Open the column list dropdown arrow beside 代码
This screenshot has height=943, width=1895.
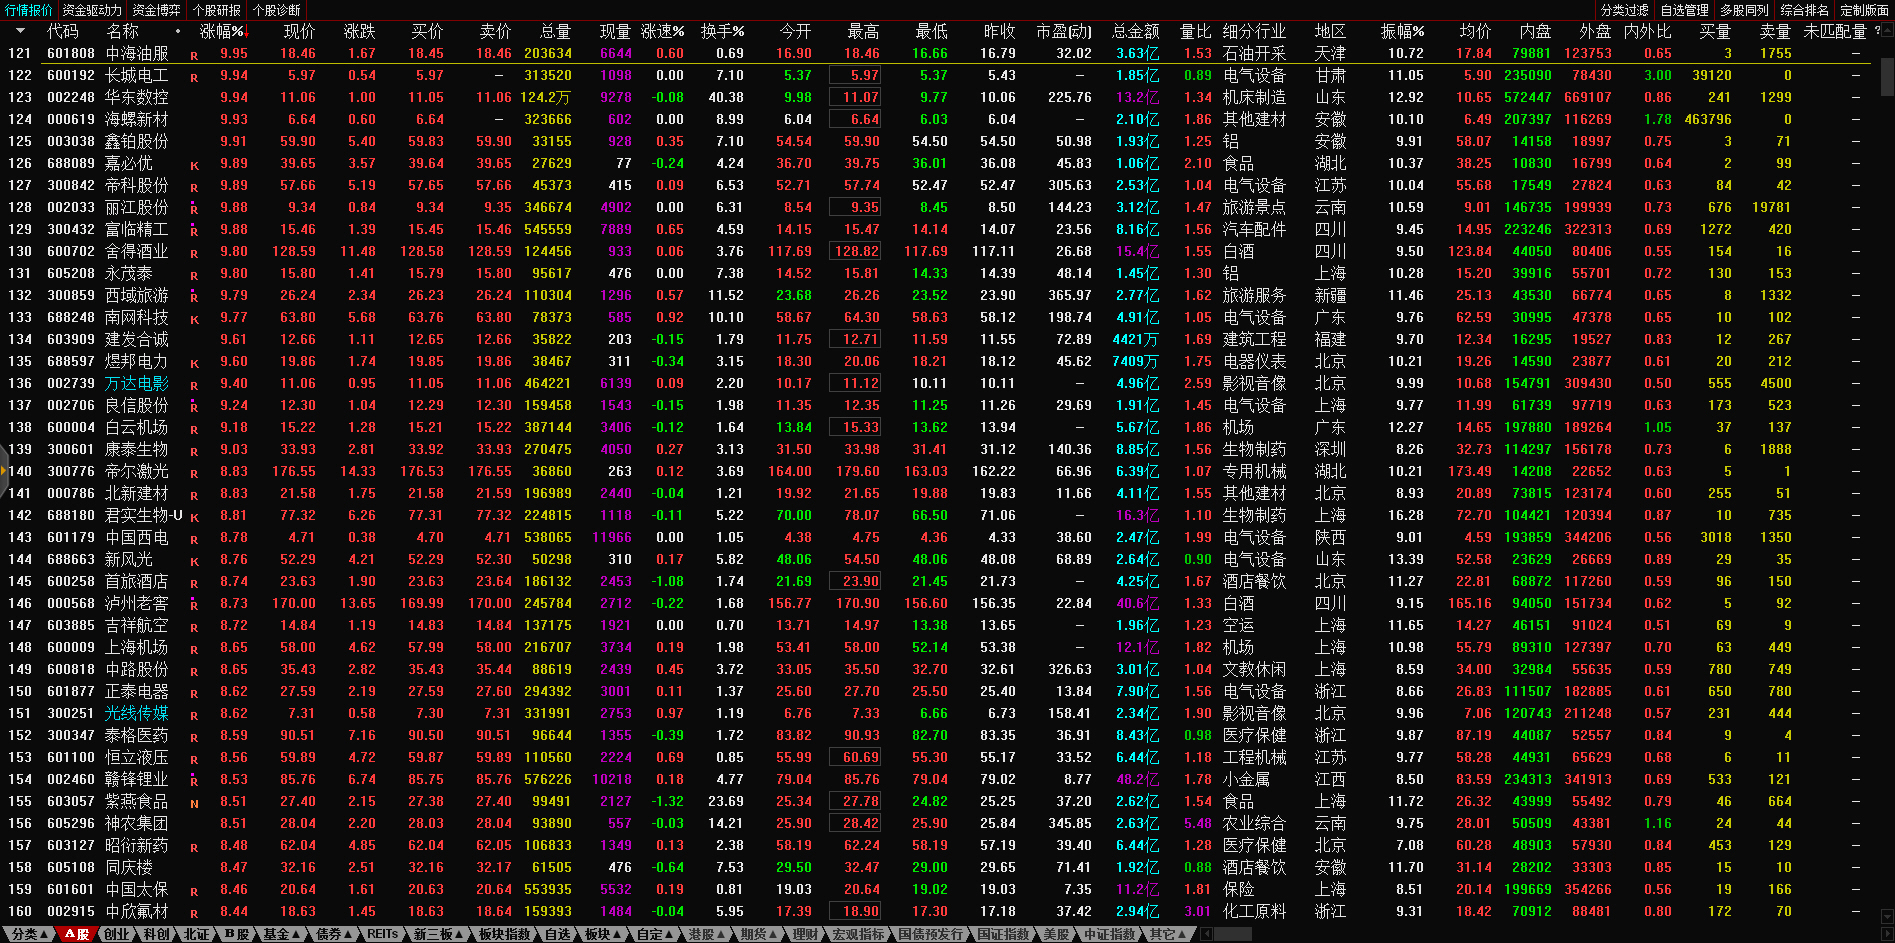point(20,31)
